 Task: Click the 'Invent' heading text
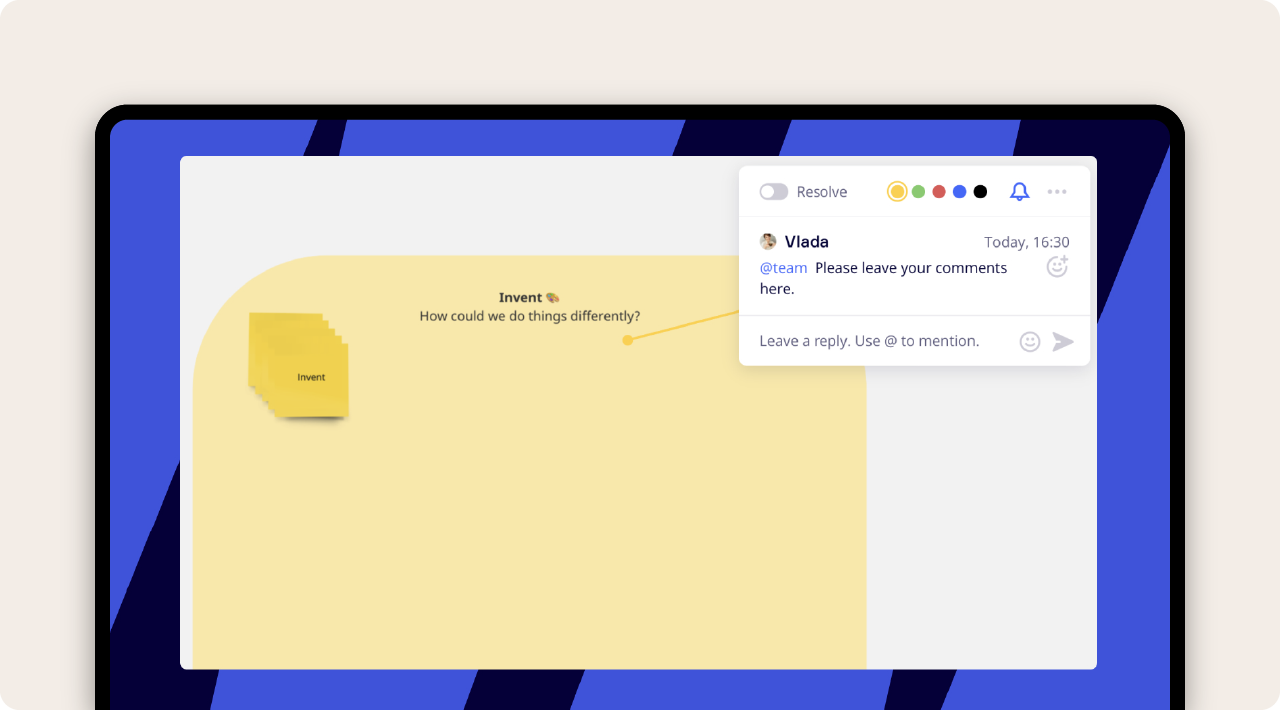[x=520, y=297]
